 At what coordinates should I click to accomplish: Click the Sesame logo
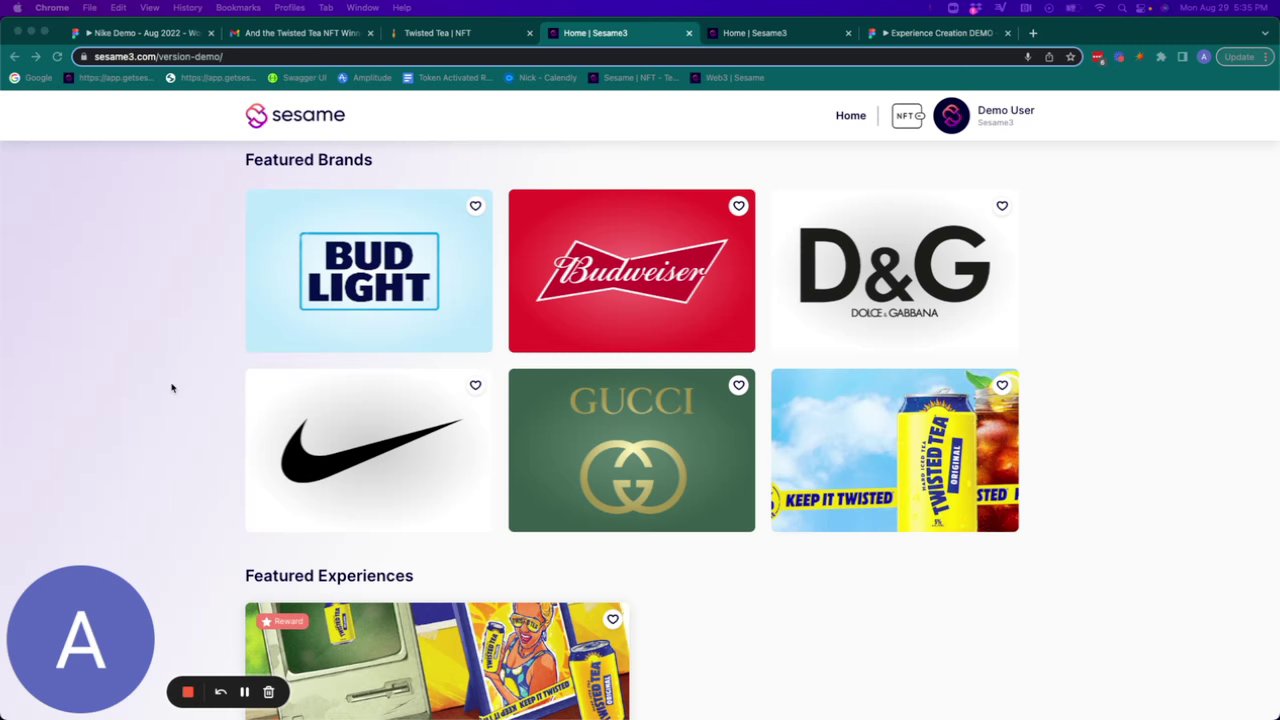point(295,115)
